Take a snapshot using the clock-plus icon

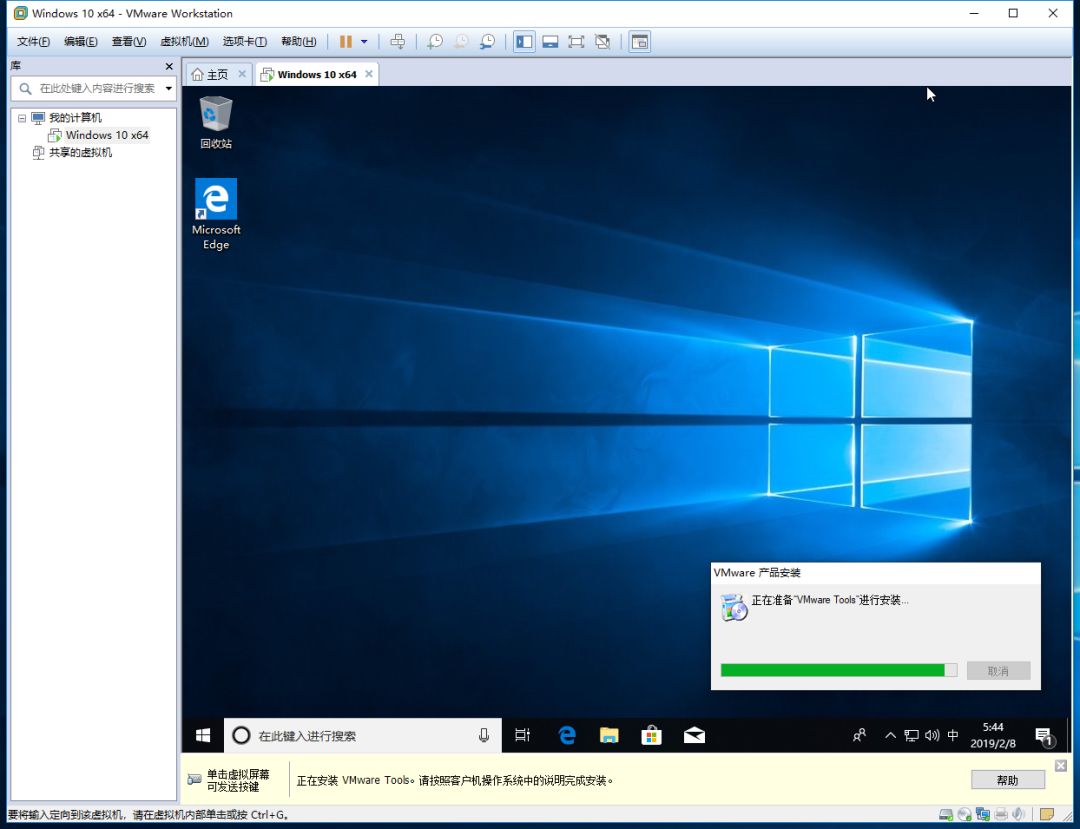(x=435, y=42)
